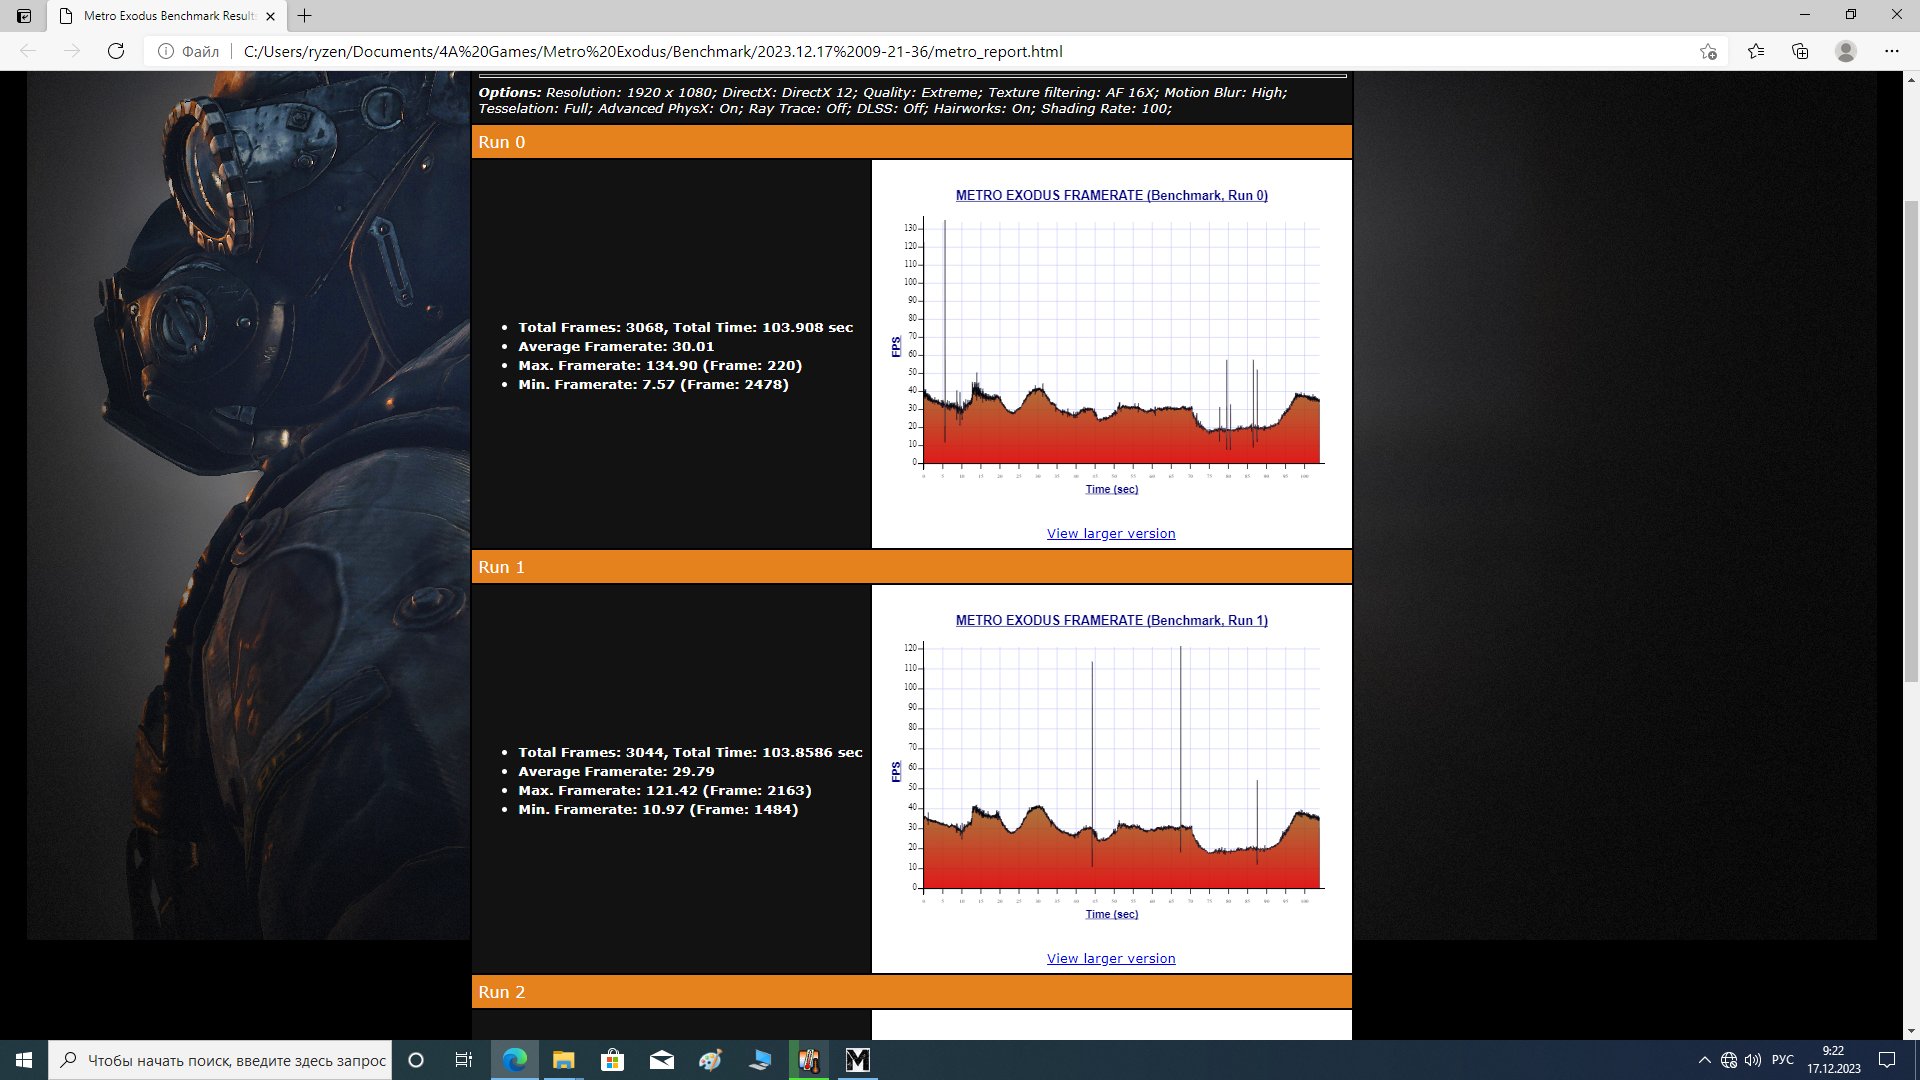Click the Run 1 framerate graph thumbnail
This screenshot has height=1080, width=1920.
(1111, 770)
